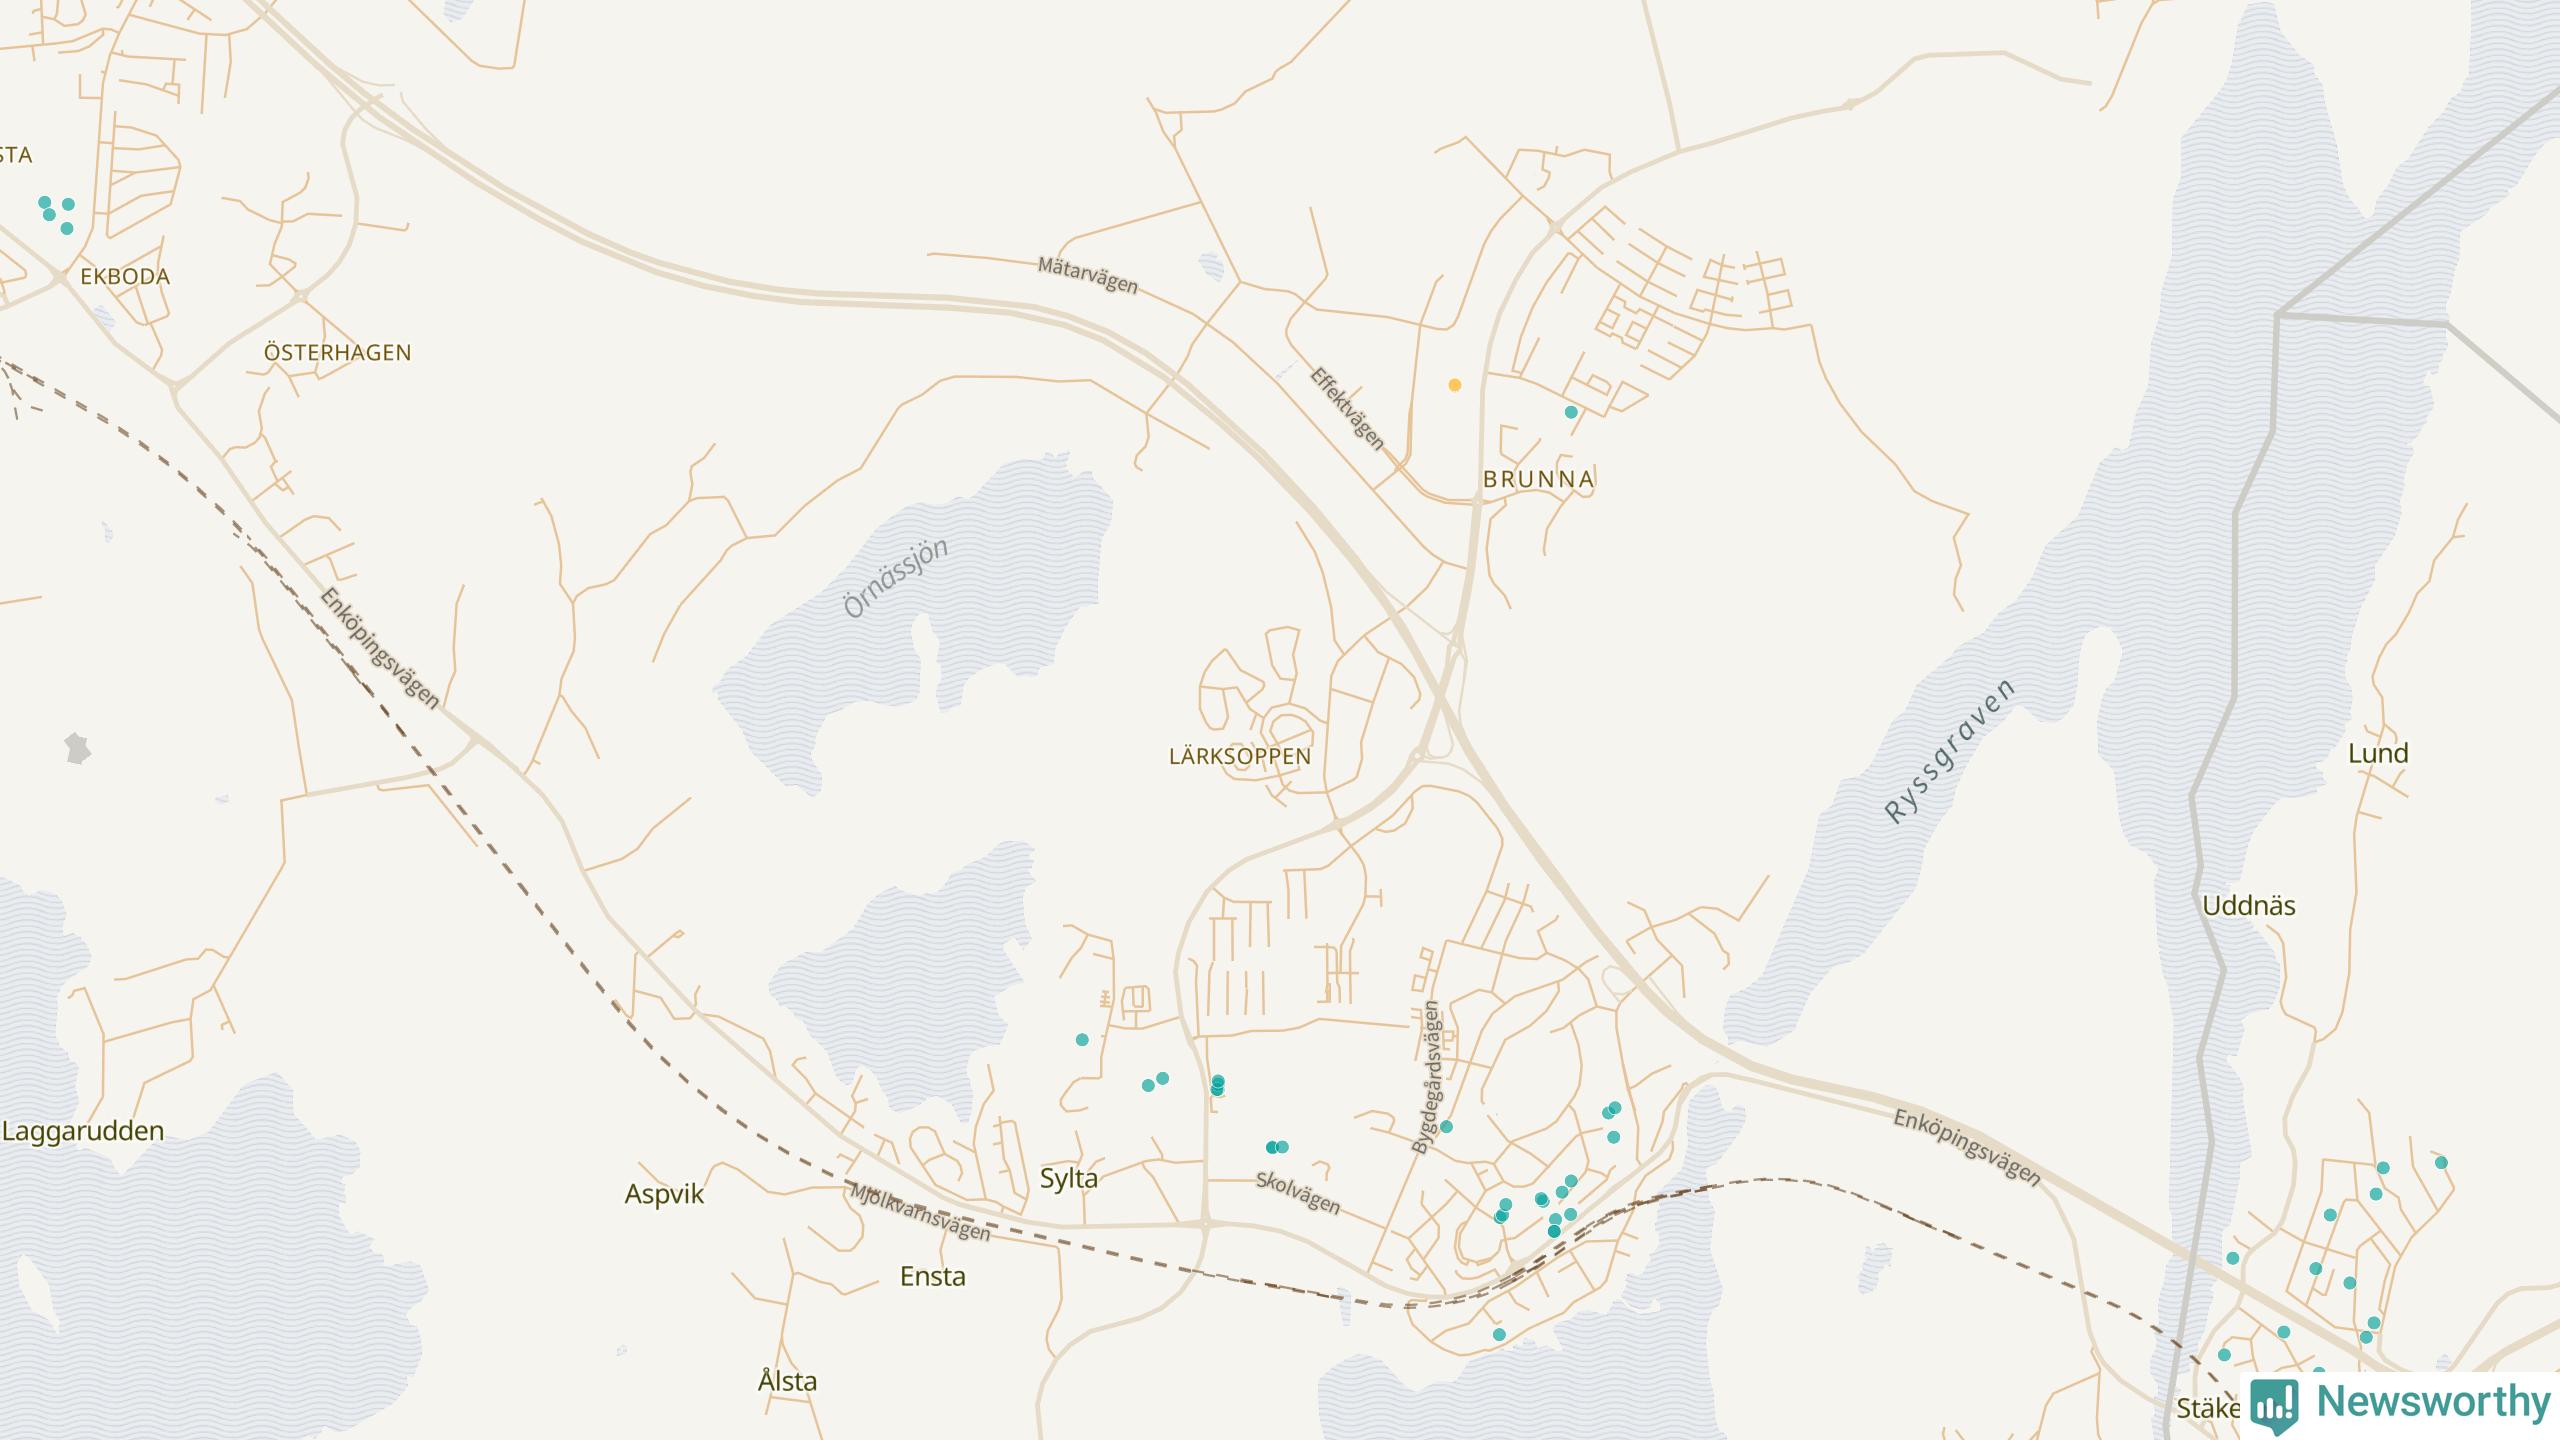Click the Mätarvägen road label
Image resolution: width=2560 pixels, height=1440 pixels.
pos(1087,275)
